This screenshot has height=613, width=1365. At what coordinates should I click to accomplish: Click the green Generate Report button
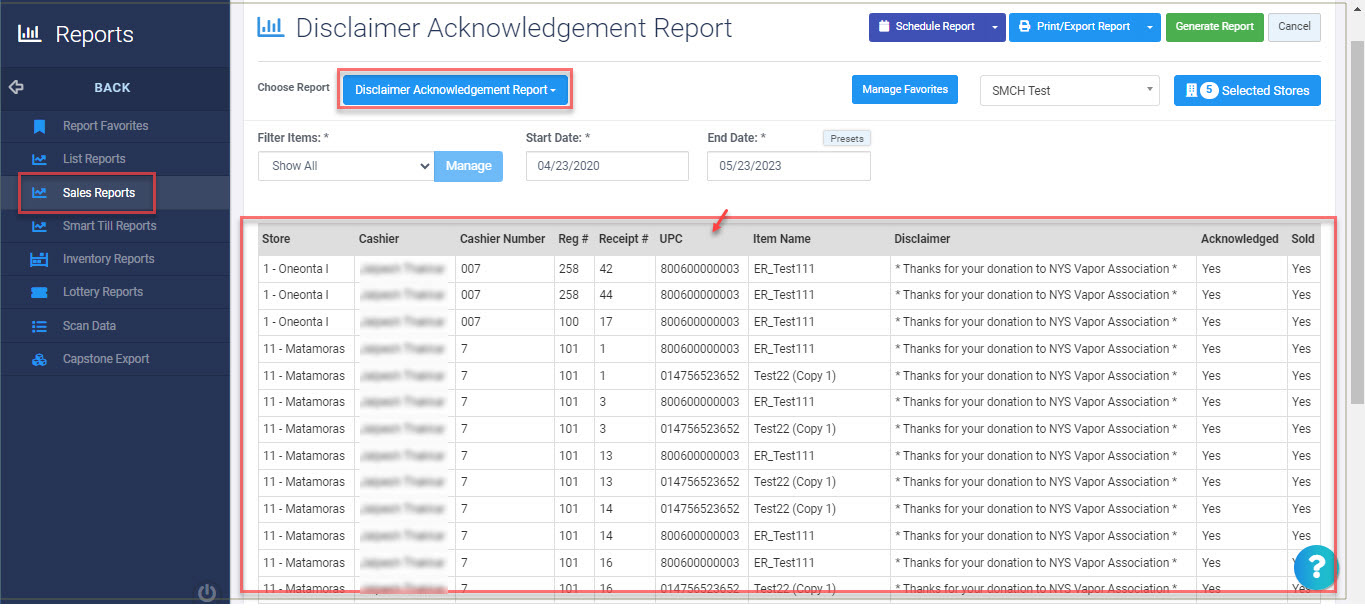[x=1215, y=27]
